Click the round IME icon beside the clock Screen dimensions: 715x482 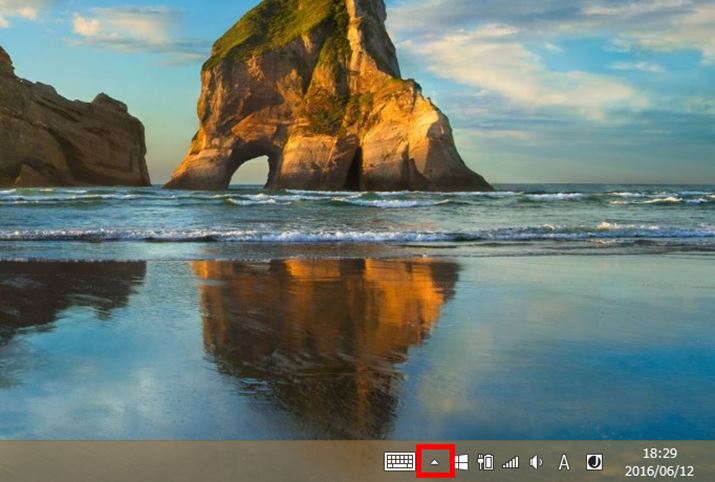pyautogui.click(x=594, y=461)
